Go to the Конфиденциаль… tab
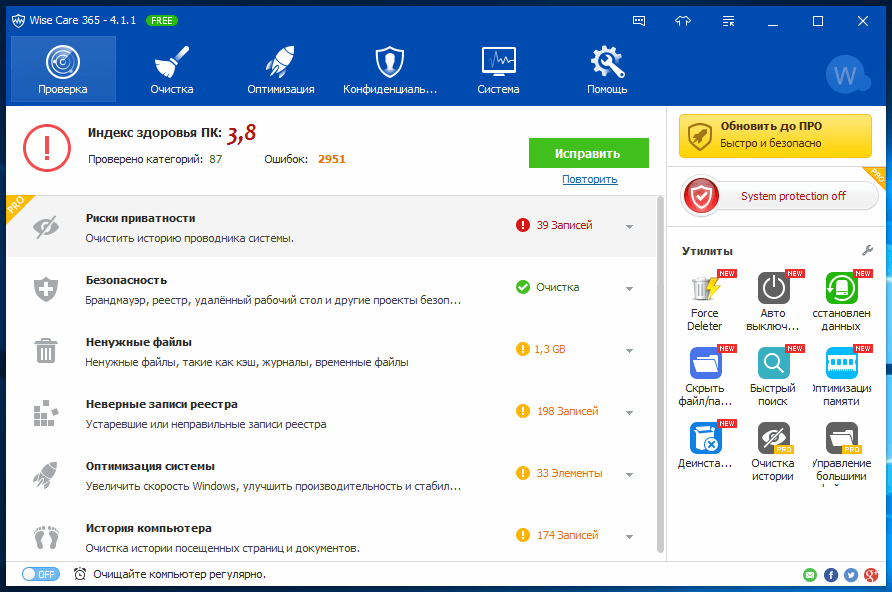 [390, 69]
